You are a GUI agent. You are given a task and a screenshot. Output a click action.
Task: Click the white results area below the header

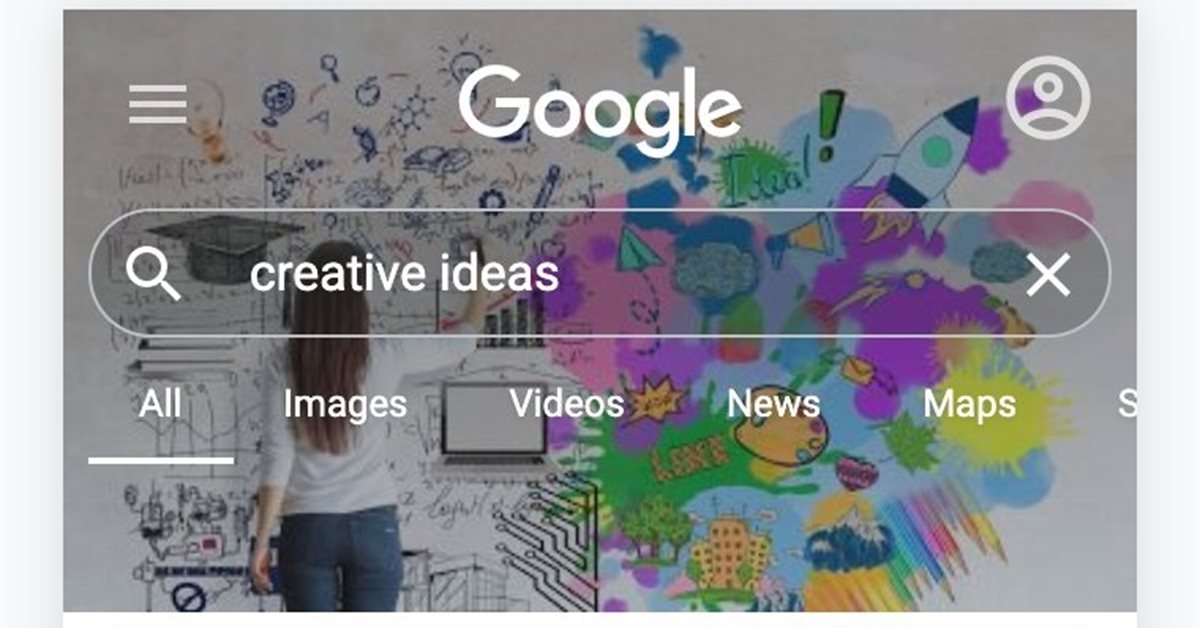600,620
